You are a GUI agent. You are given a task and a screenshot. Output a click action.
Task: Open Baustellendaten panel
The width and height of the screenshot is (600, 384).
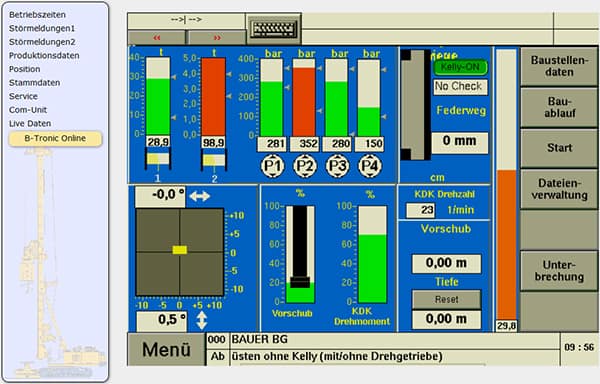click(559, 67)
